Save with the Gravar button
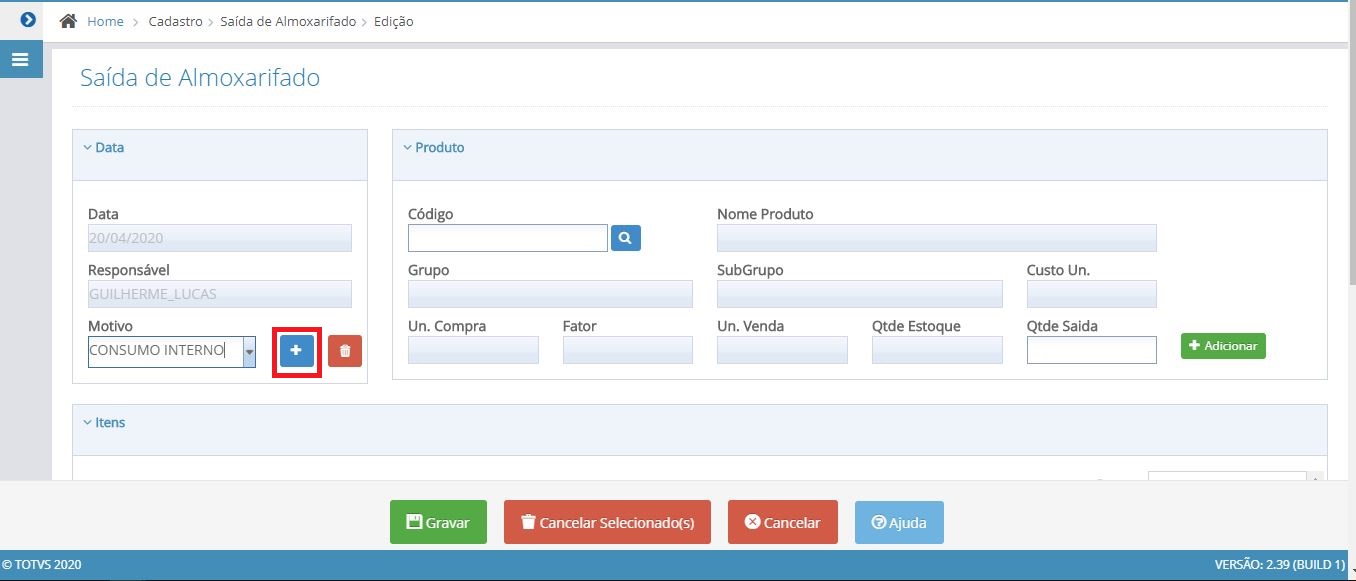 (438, 522)
